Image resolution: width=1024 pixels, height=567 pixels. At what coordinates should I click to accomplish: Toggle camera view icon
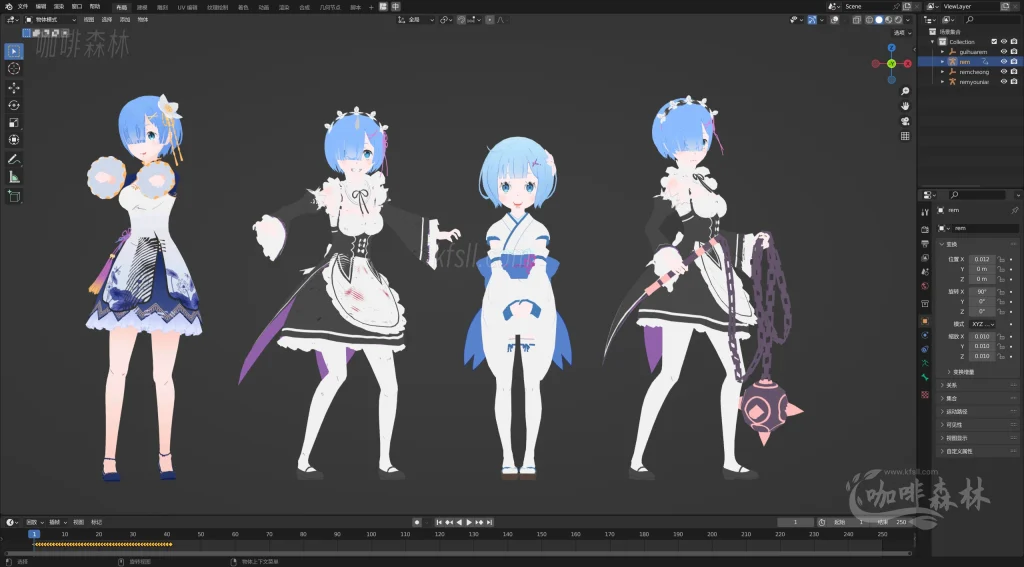coord(905,121)
